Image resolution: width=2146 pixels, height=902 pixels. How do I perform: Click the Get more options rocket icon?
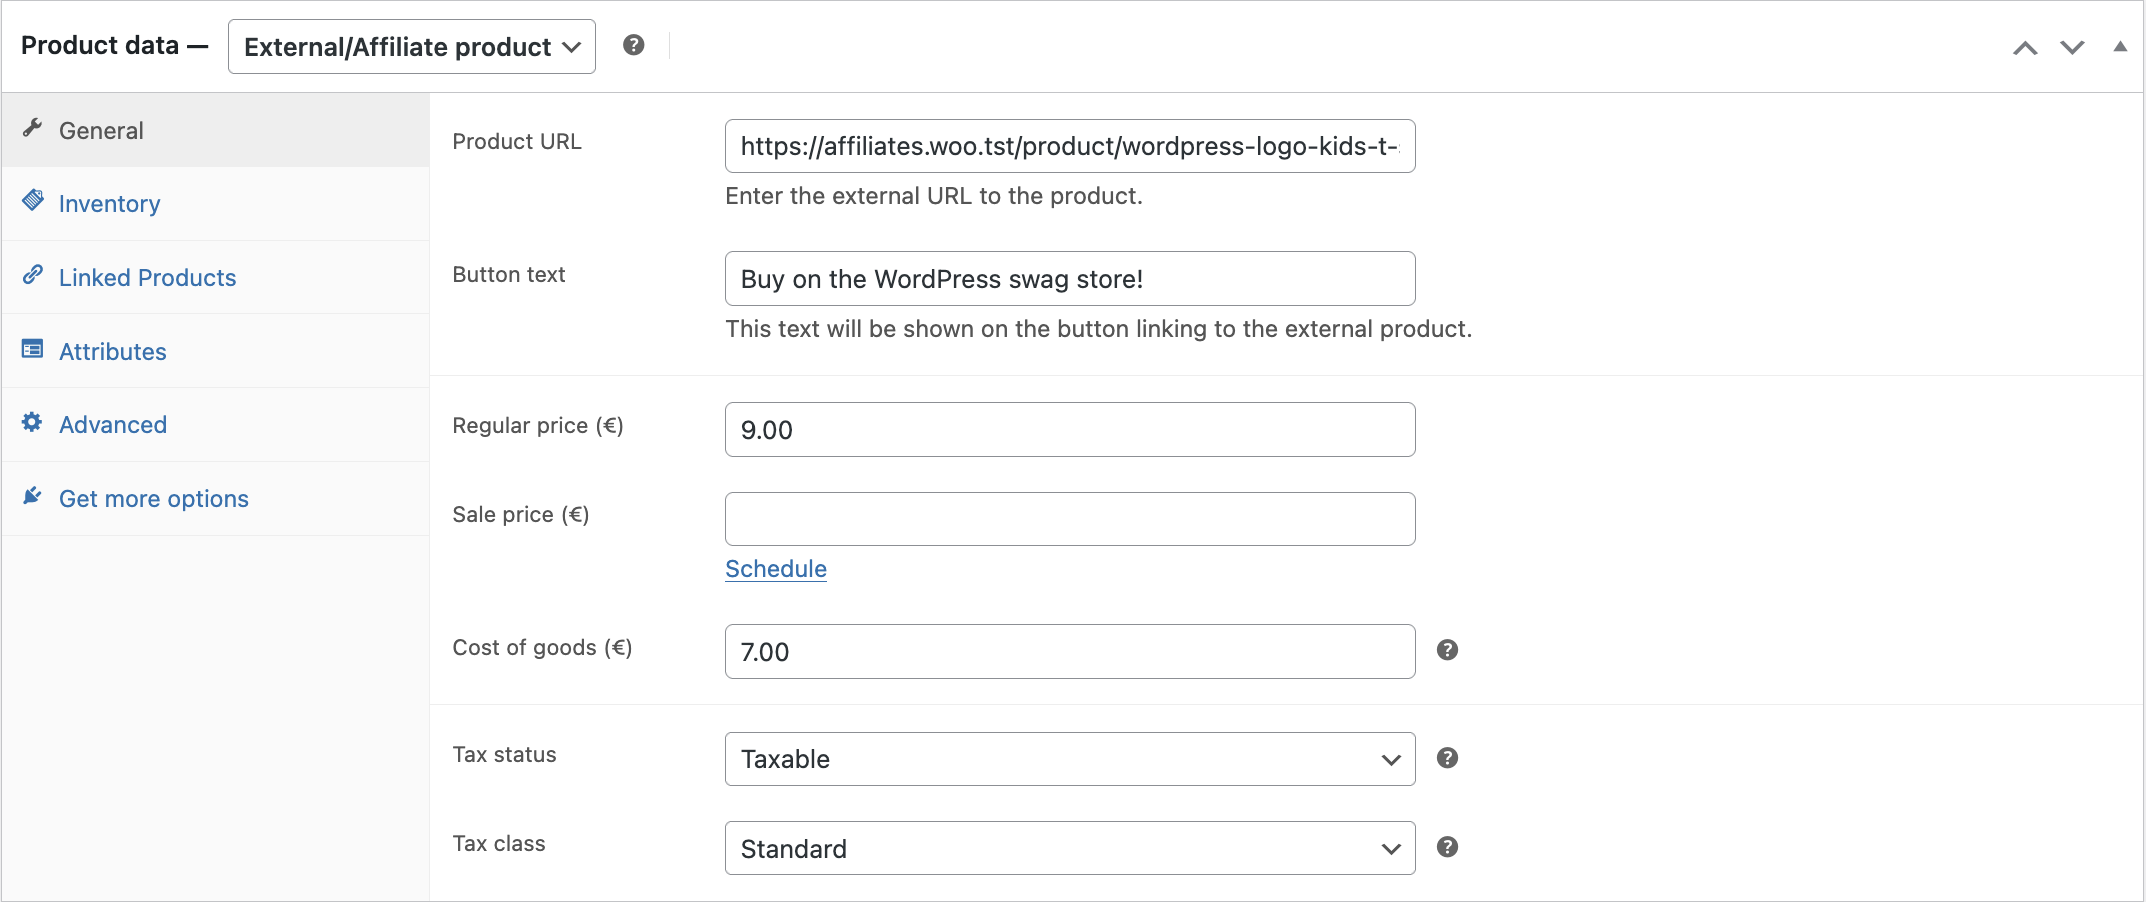click(x=31, y=495)
